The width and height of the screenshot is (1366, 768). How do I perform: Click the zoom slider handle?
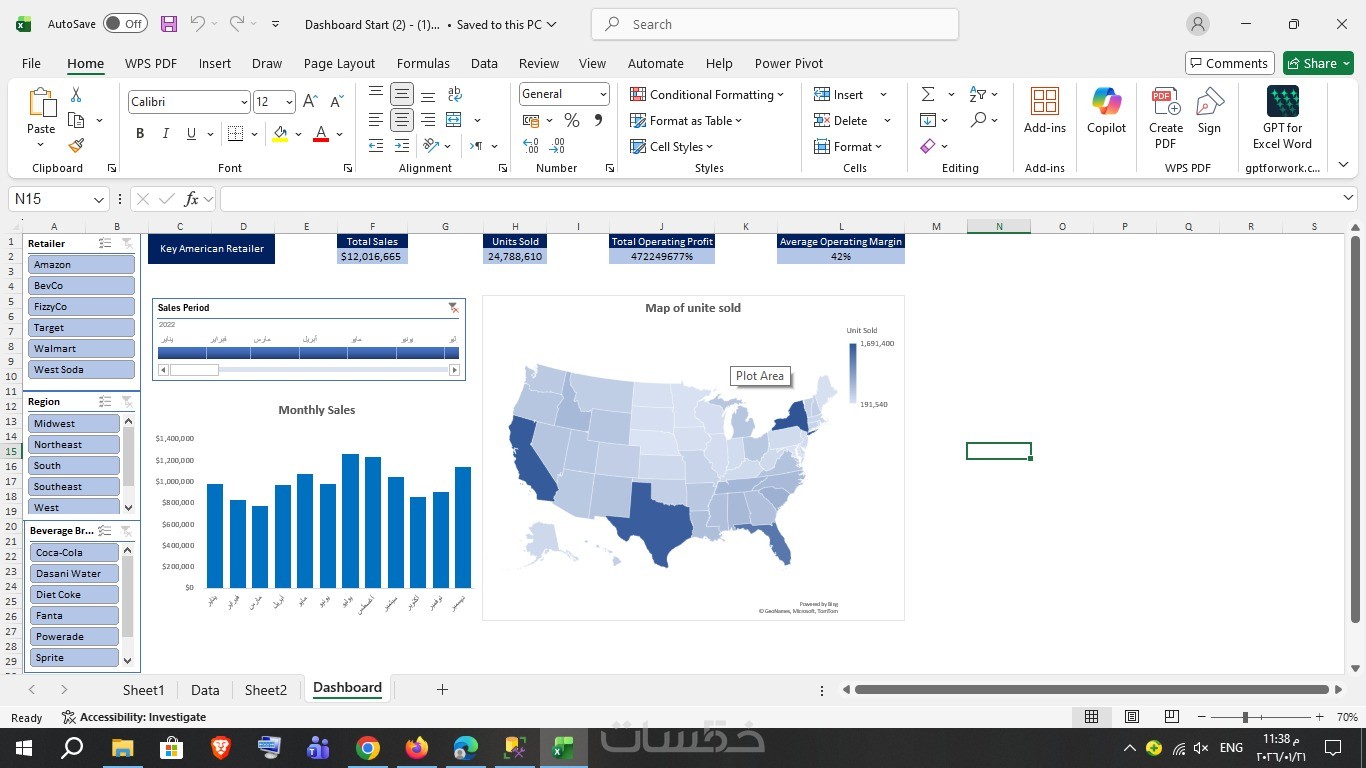(x=1245, y=717)
